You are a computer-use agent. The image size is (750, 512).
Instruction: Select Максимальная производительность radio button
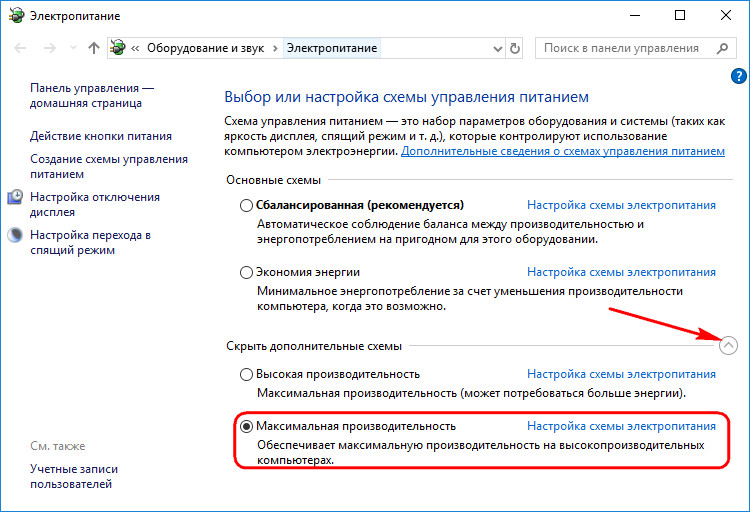(x=246, y=426)
